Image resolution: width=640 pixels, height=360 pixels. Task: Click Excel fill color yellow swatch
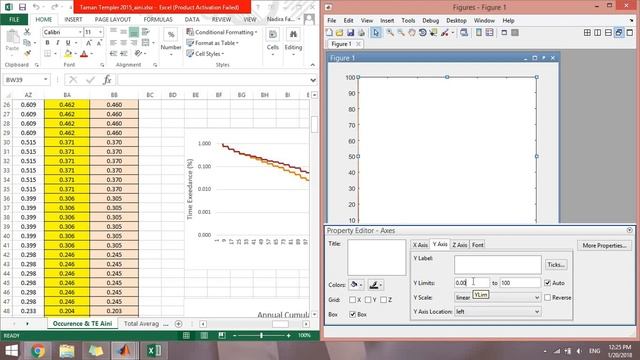point(68,53)
